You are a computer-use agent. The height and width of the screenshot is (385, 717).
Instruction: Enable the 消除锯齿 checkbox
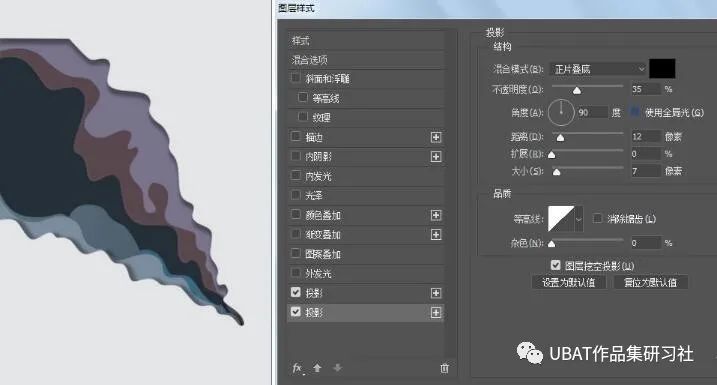(x=598, y=218)
